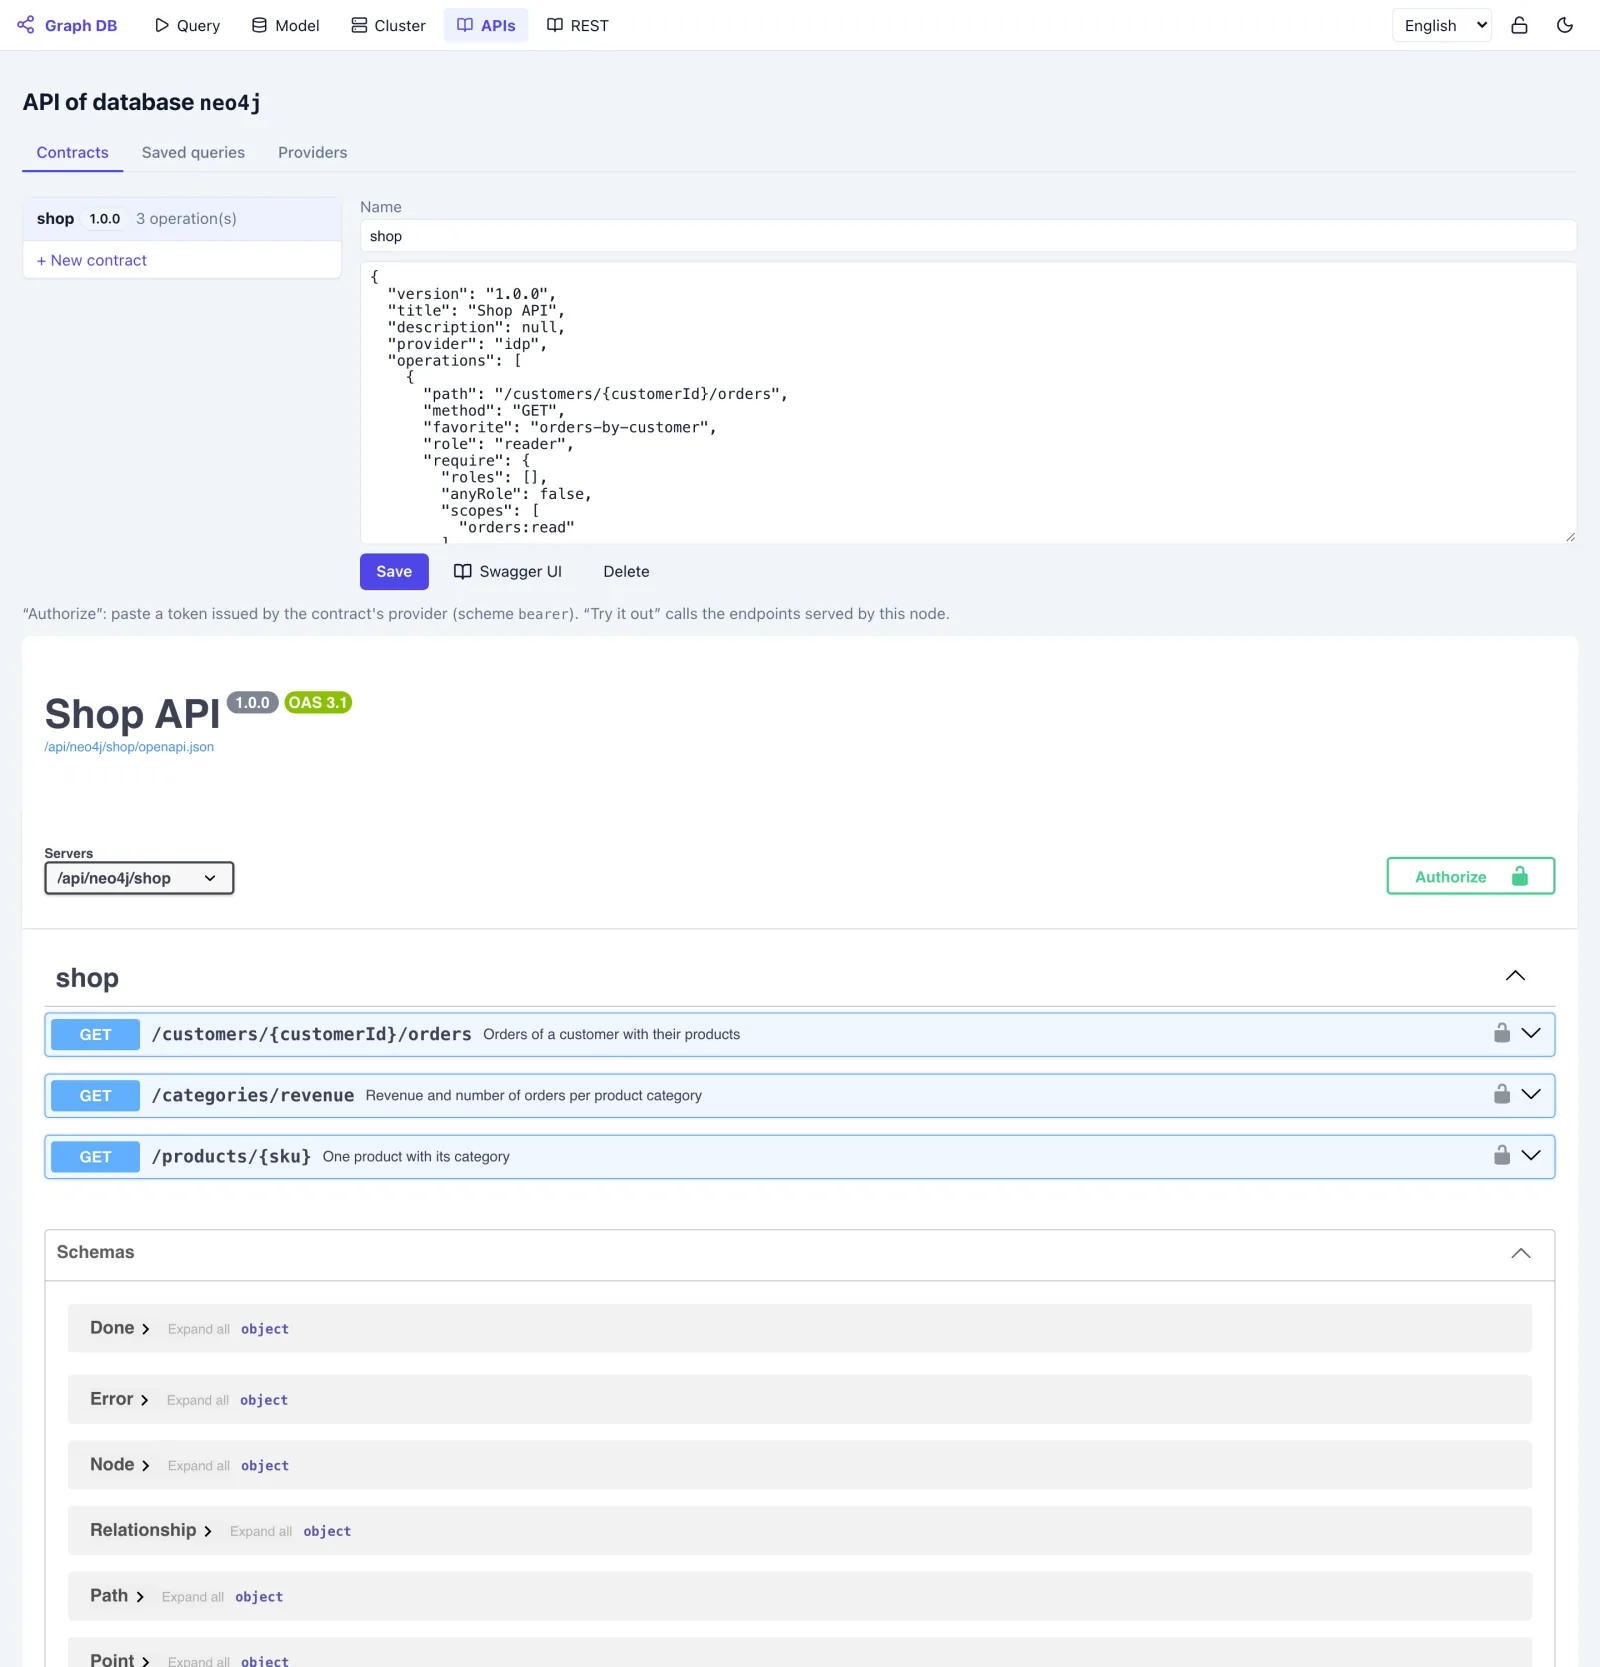Screen dimensions: 1600x1667
Task: Collapse the shop tag section
Action: click(x=1515, y=976)
